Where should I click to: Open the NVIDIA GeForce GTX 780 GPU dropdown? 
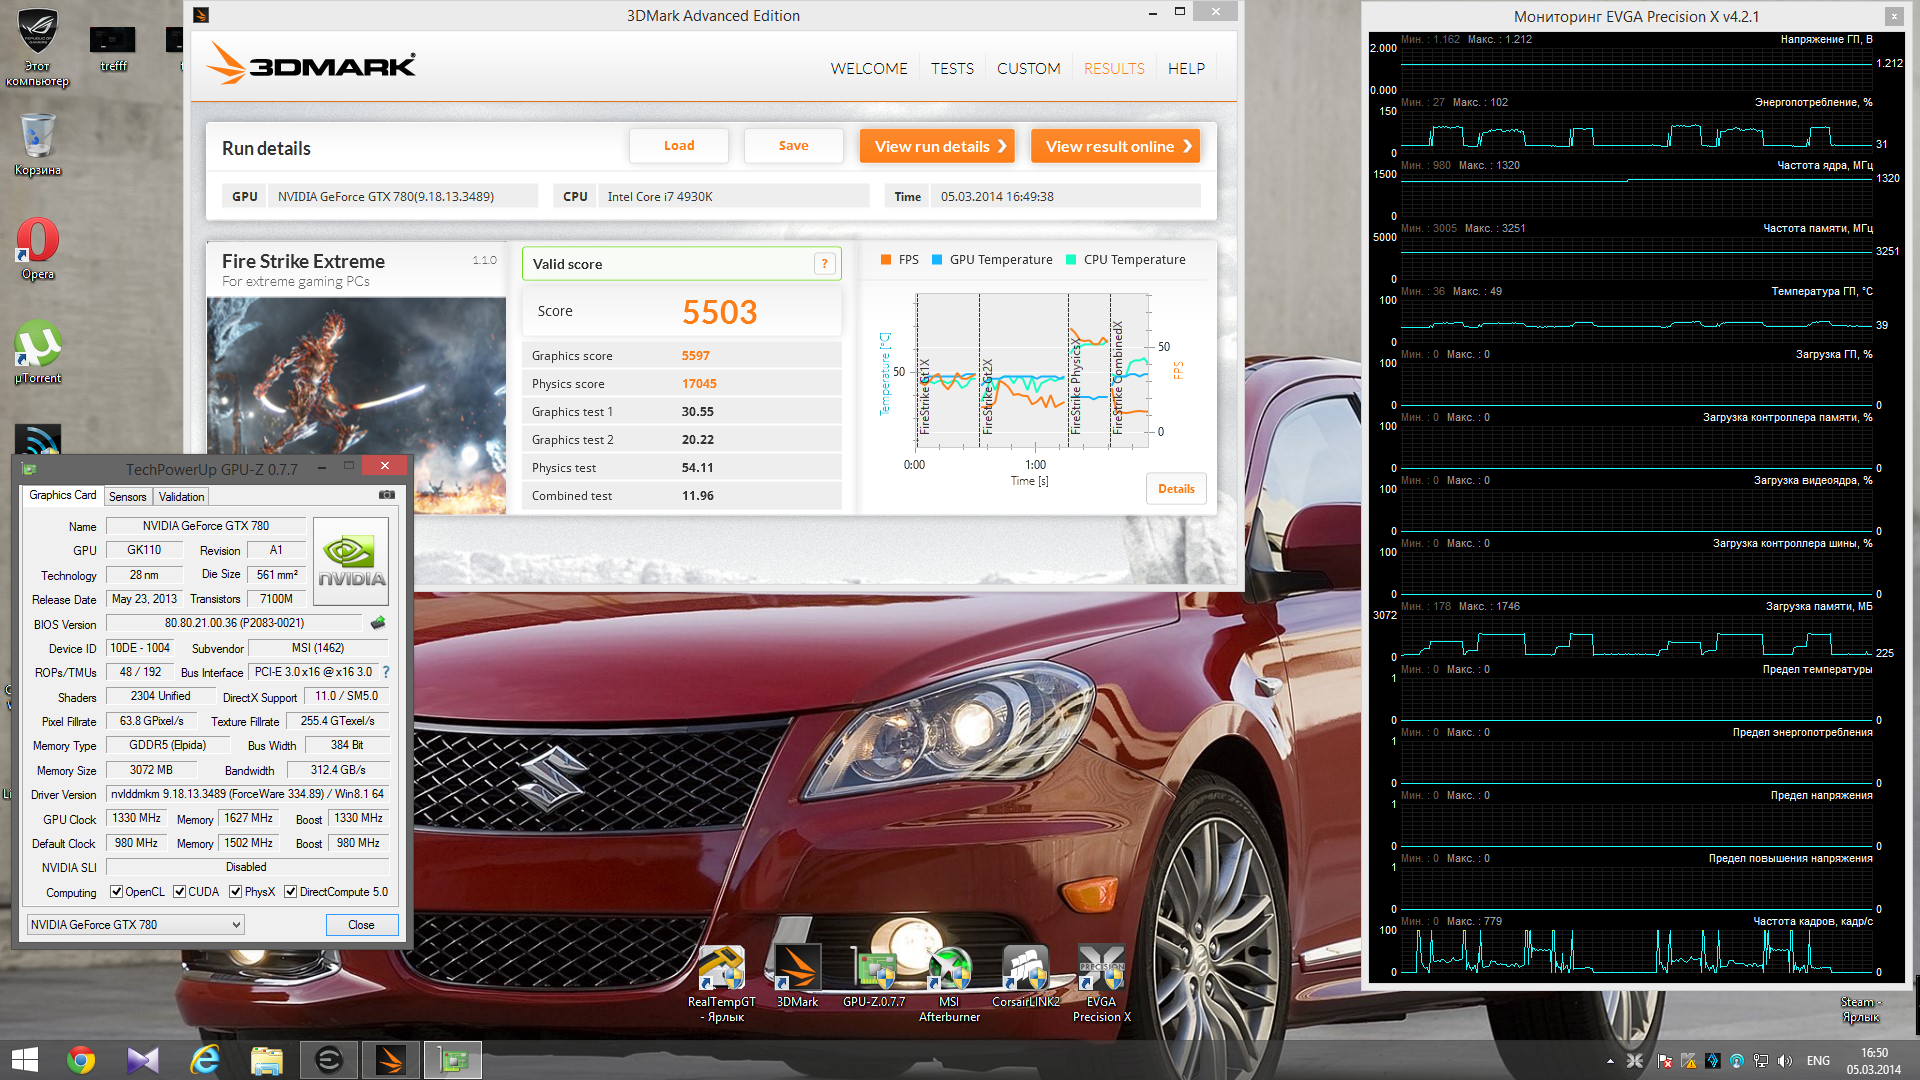pyautogui.click(x=135, y=925)
